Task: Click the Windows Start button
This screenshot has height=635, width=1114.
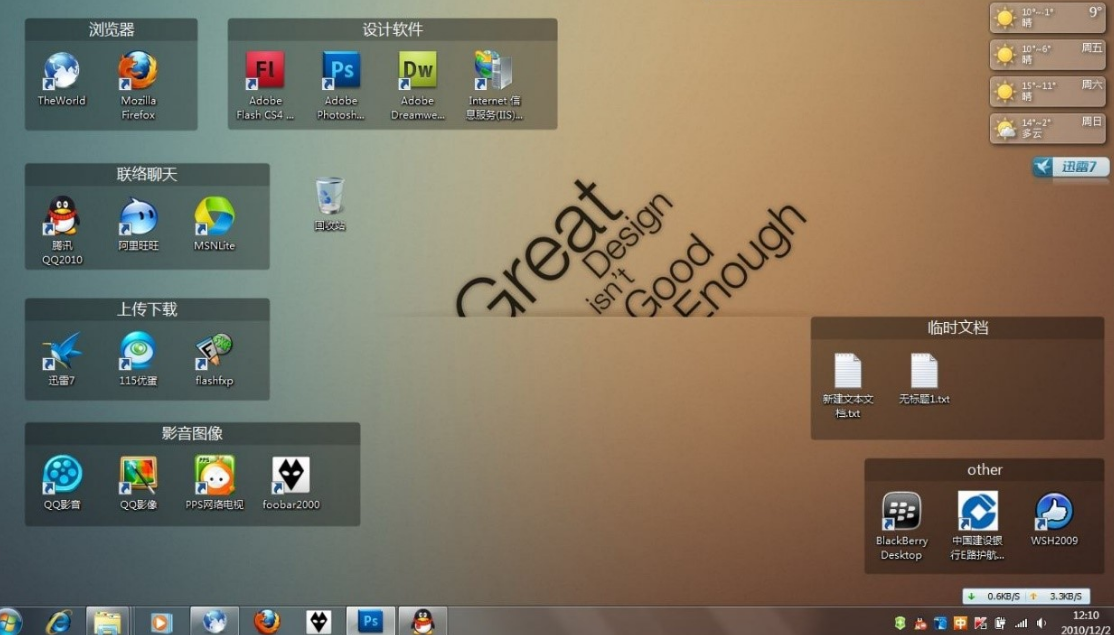Action: pos(10,621)
